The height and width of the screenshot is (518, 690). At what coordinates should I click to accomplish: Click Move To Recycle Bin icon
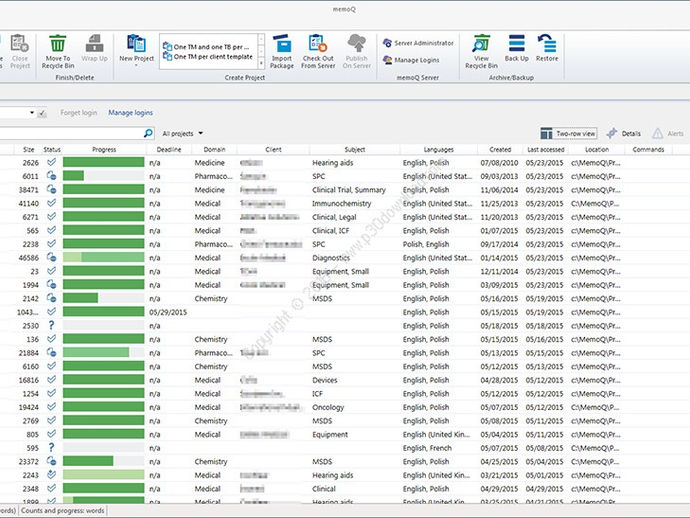(58, 44)
